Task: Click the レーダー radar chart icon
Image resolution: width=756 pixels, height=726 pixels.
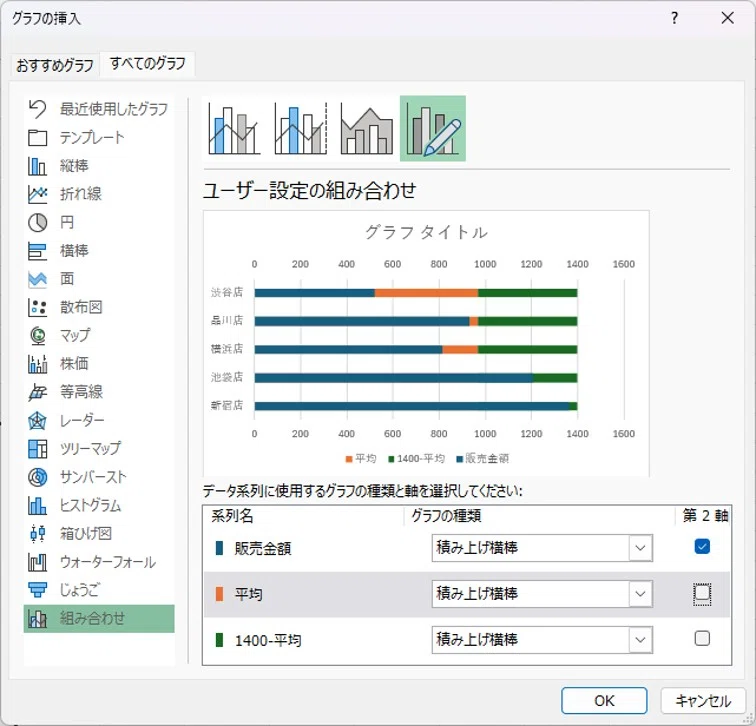Action: (x=37, y=421)
